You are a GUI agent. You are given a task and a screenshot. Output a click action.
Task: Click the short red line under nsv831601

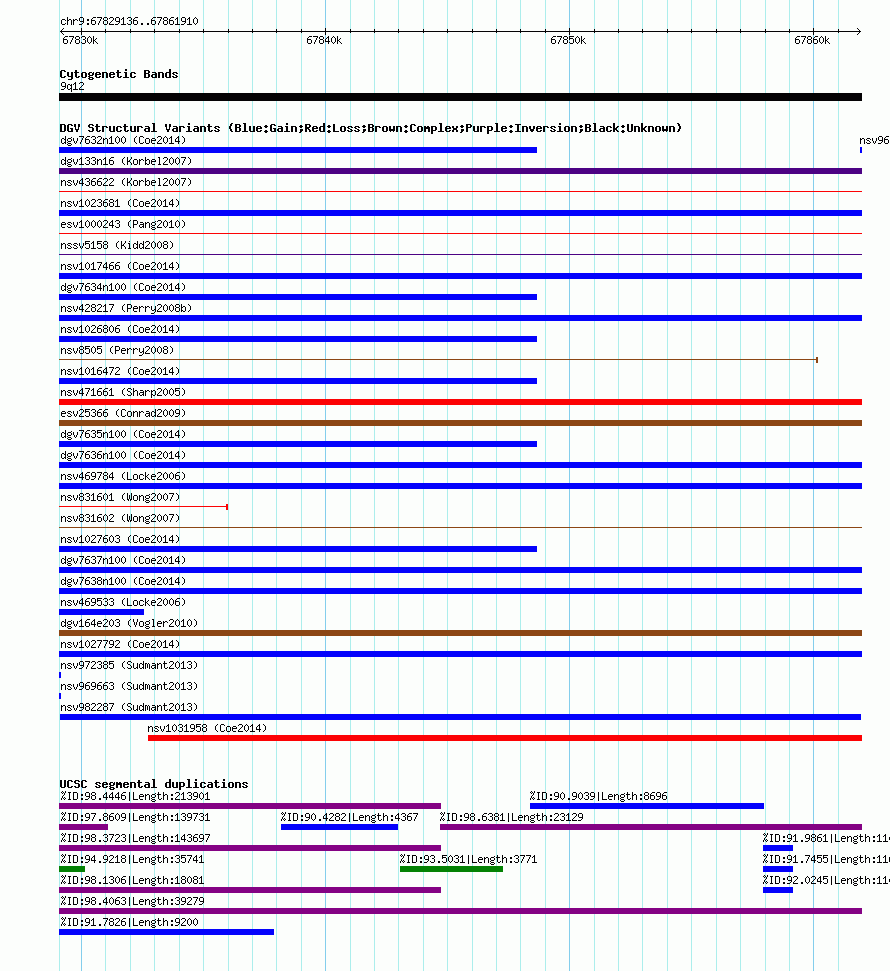pyautogui.click(x=144, y=507)
